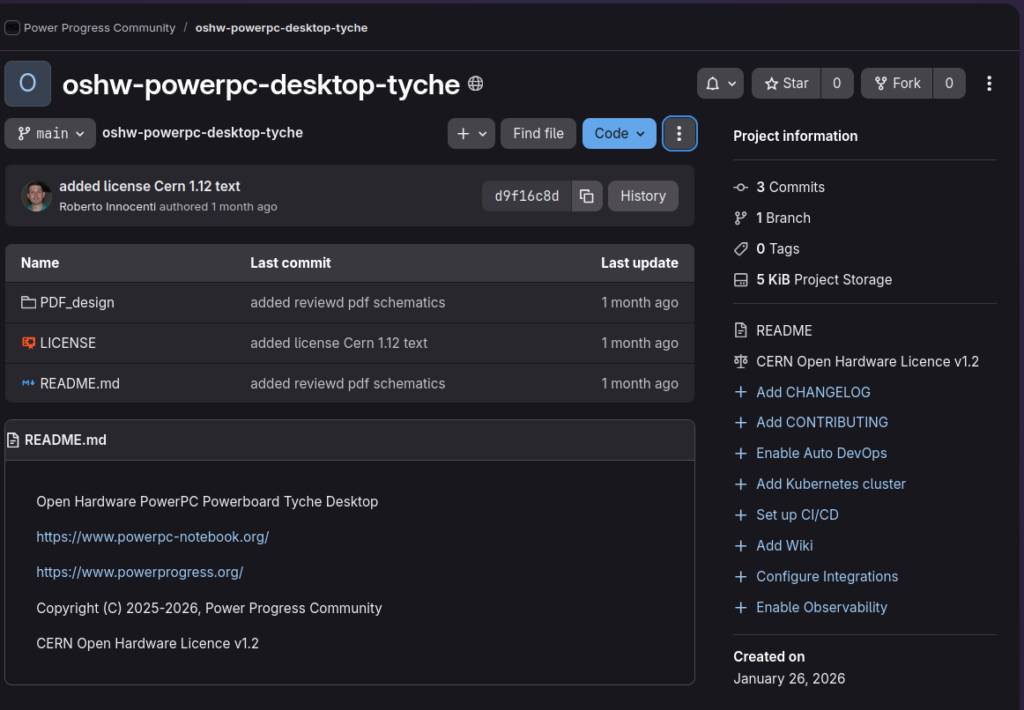
Task: Open the Code dropdown
Action: click(619, 133)
